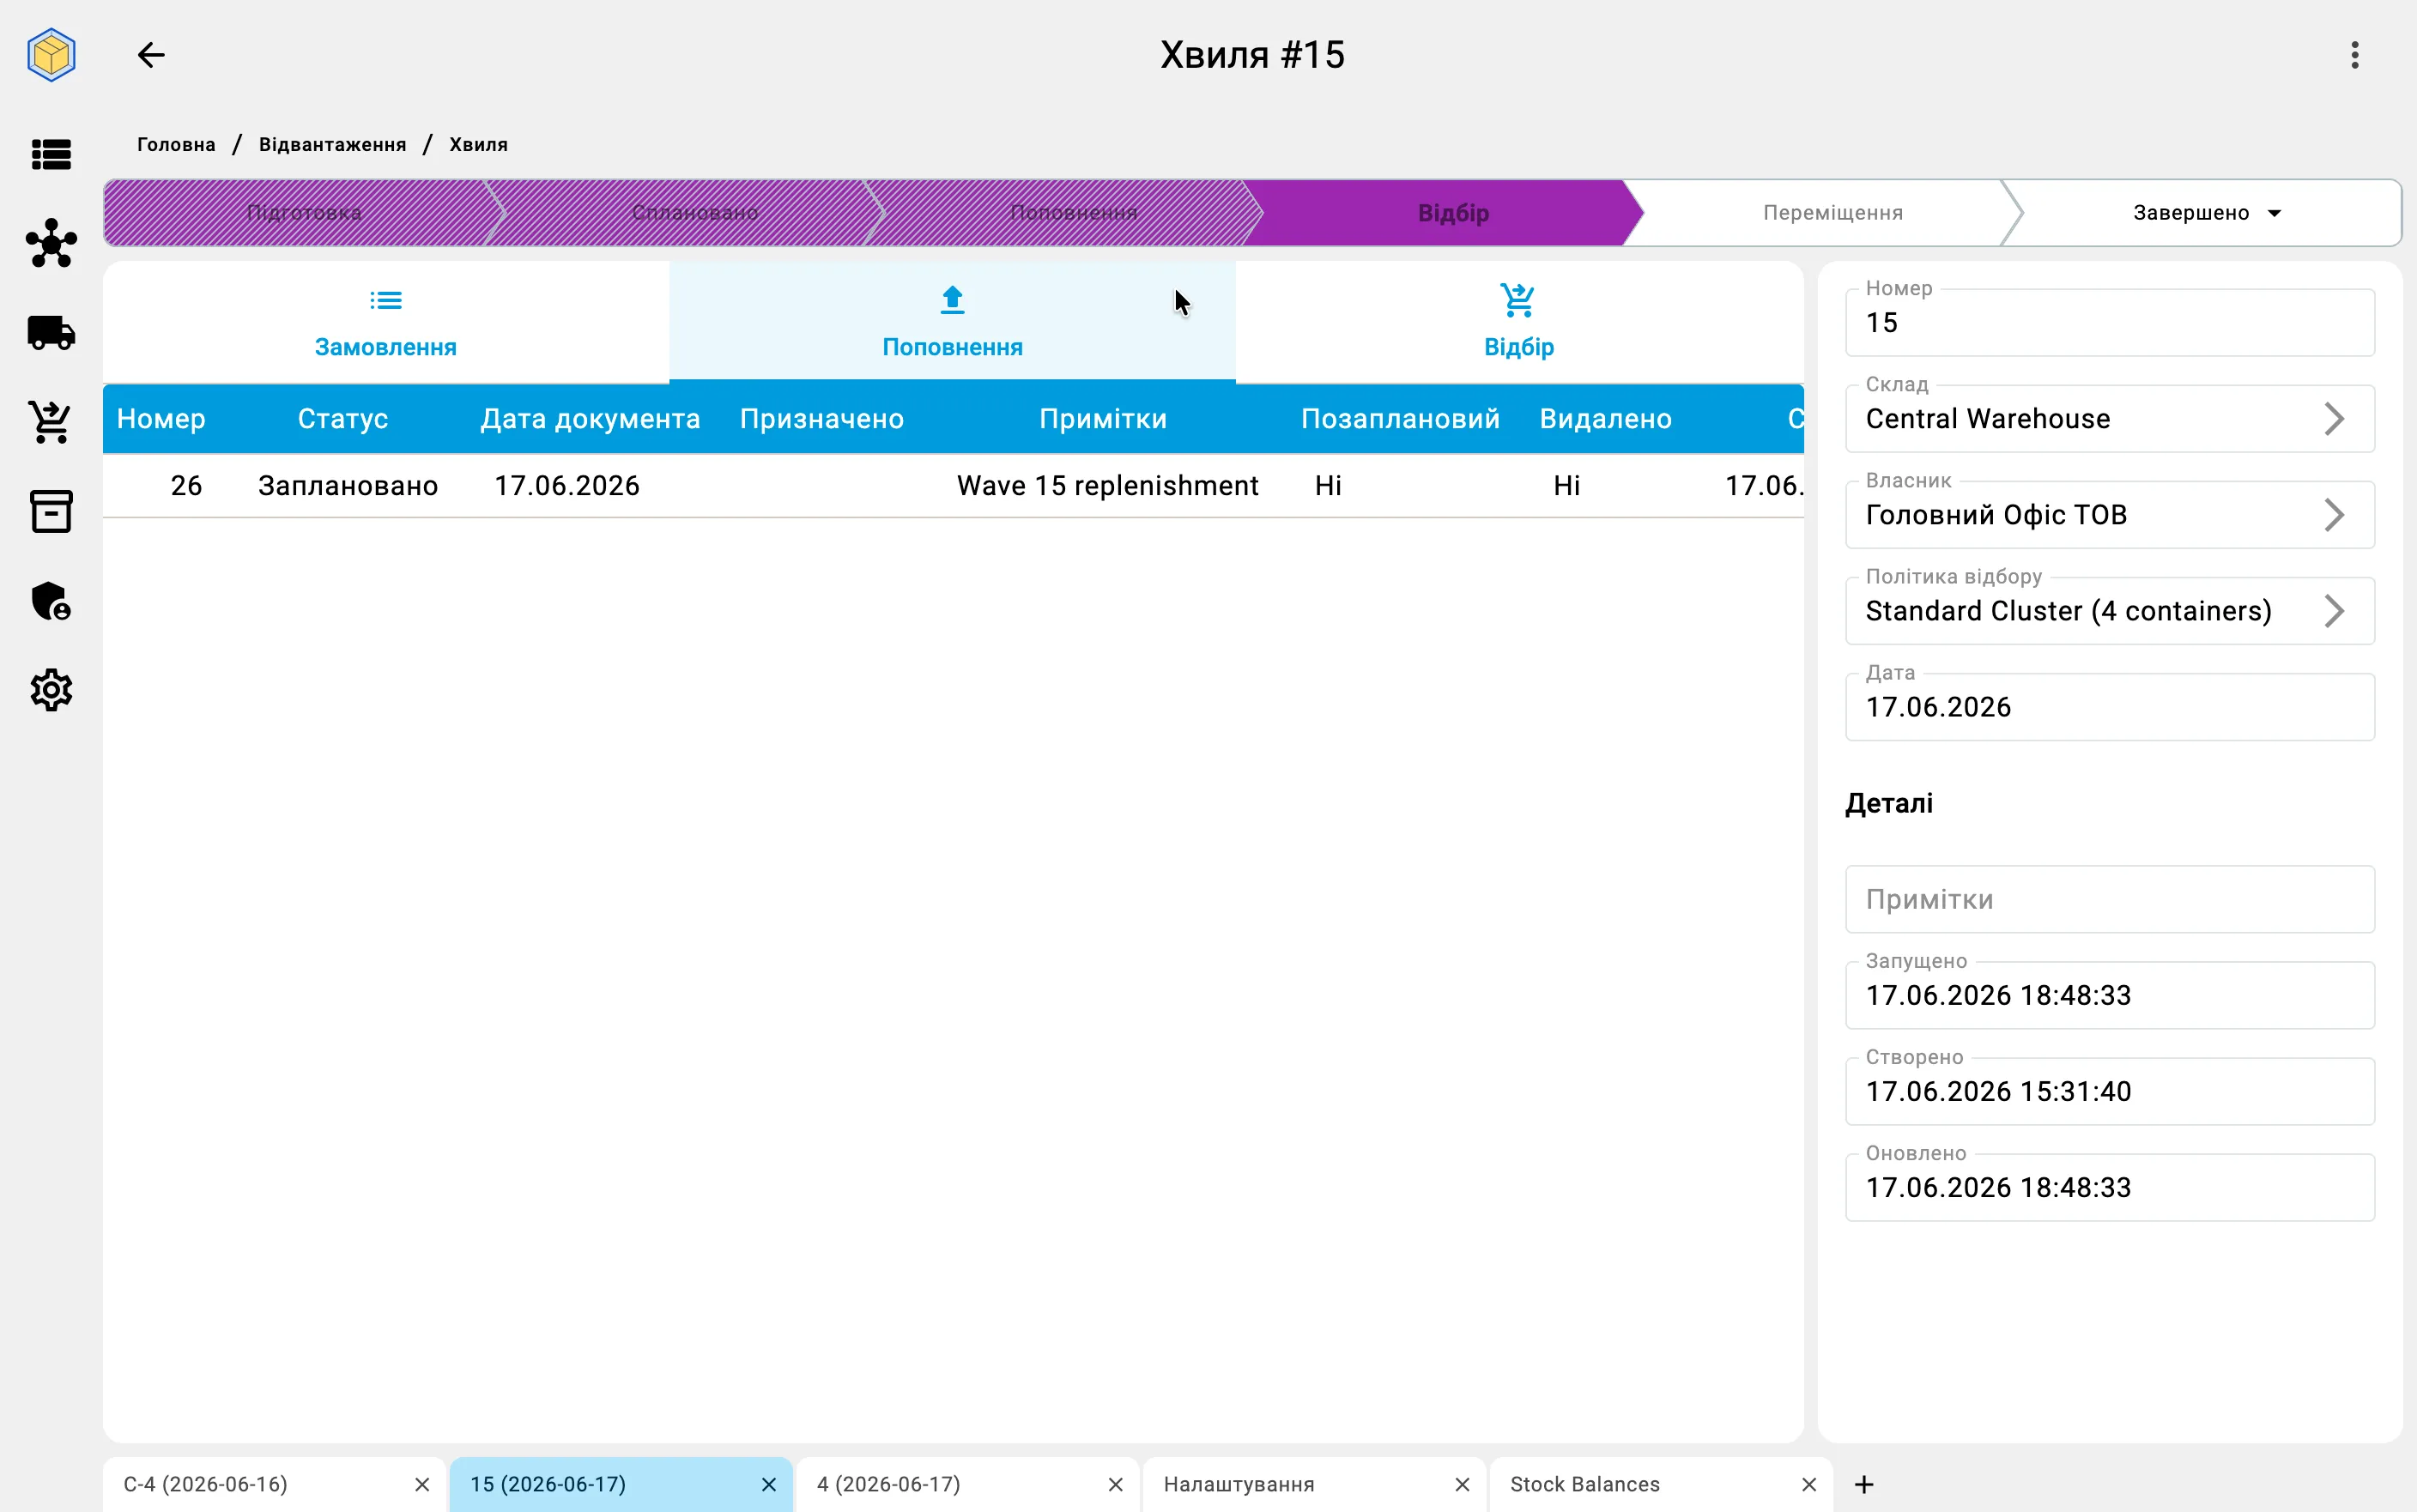Open the list view sidebar icon

[x=51, y=154]
